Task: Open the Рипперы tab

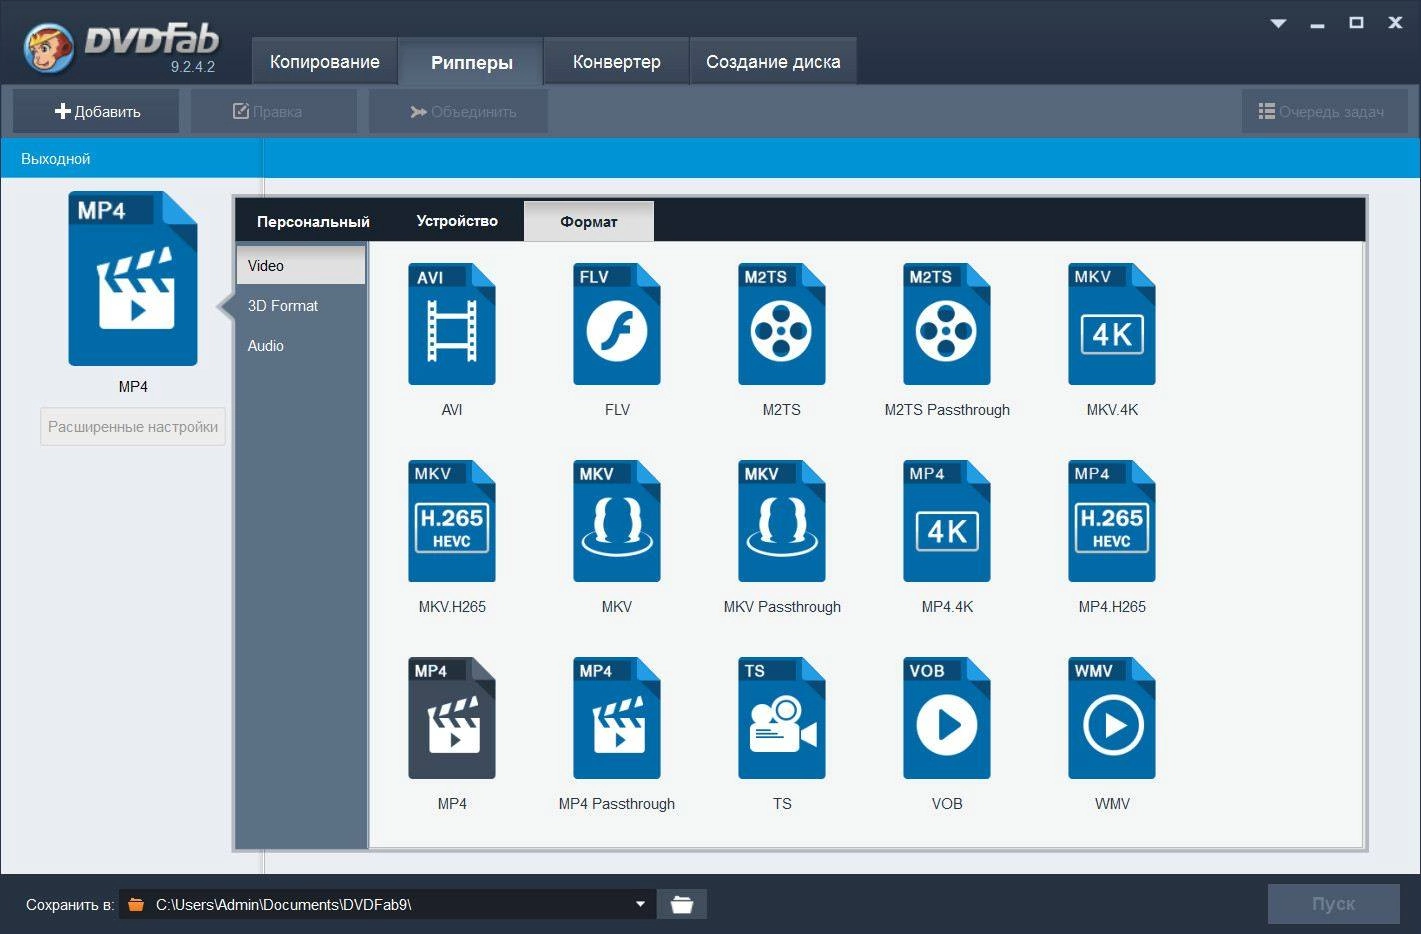Action: (x=471, y=62)
